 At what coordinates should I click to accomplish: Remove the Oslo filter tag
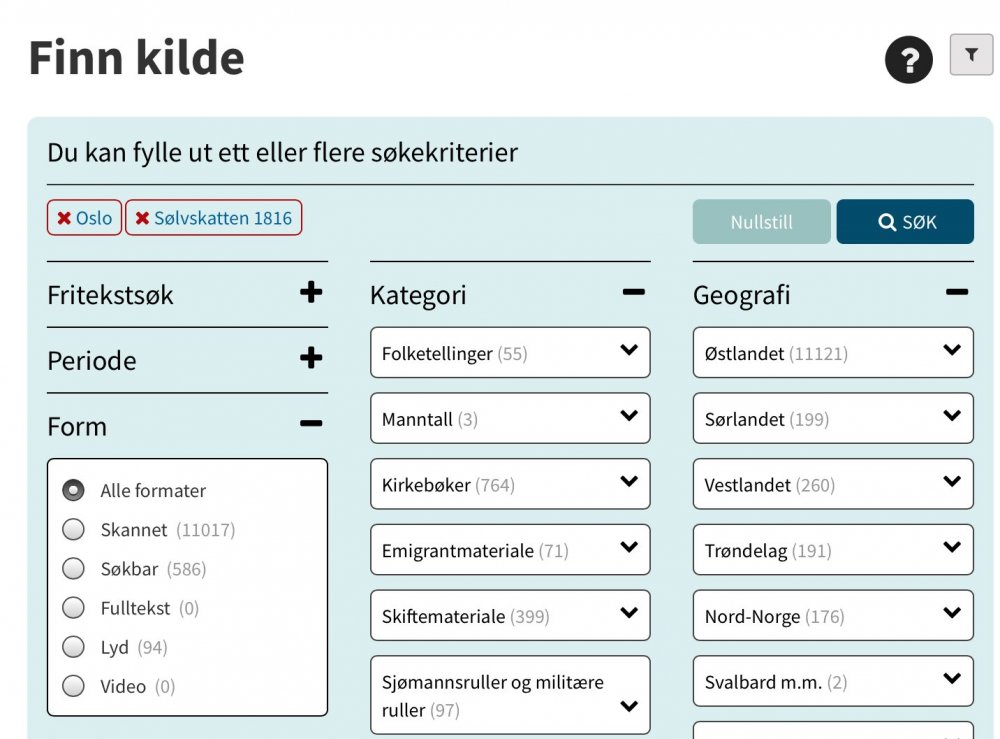tap(65, 218)
